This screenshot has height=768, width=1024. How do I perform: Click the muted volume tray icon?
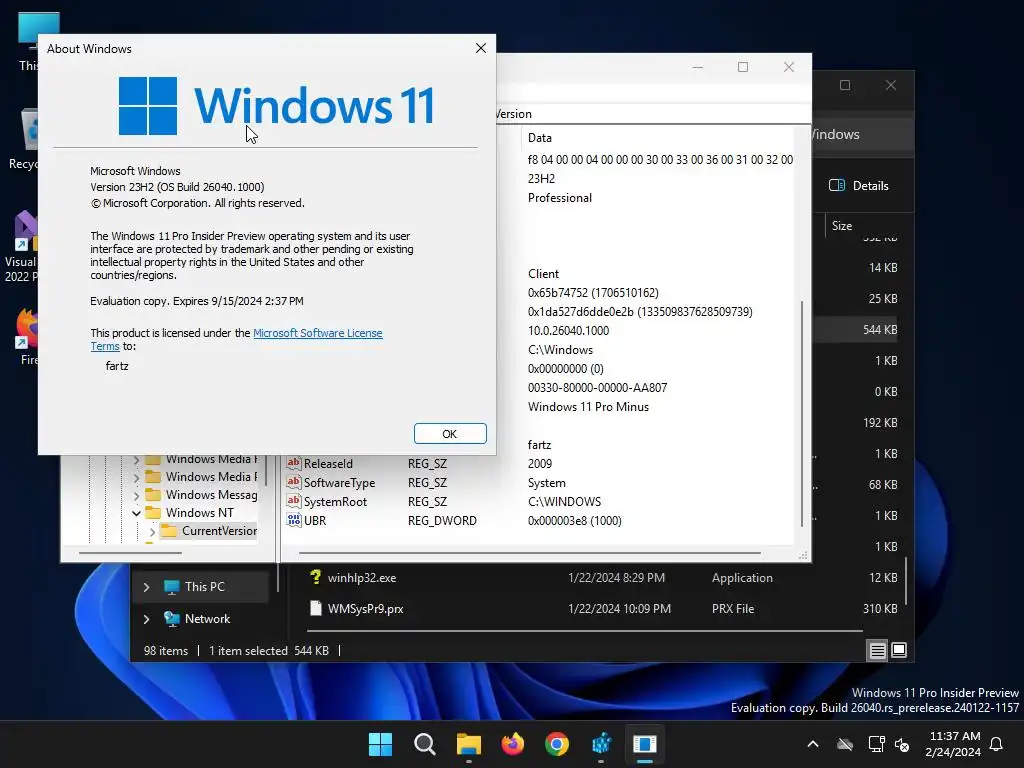(x=902, y=744)
